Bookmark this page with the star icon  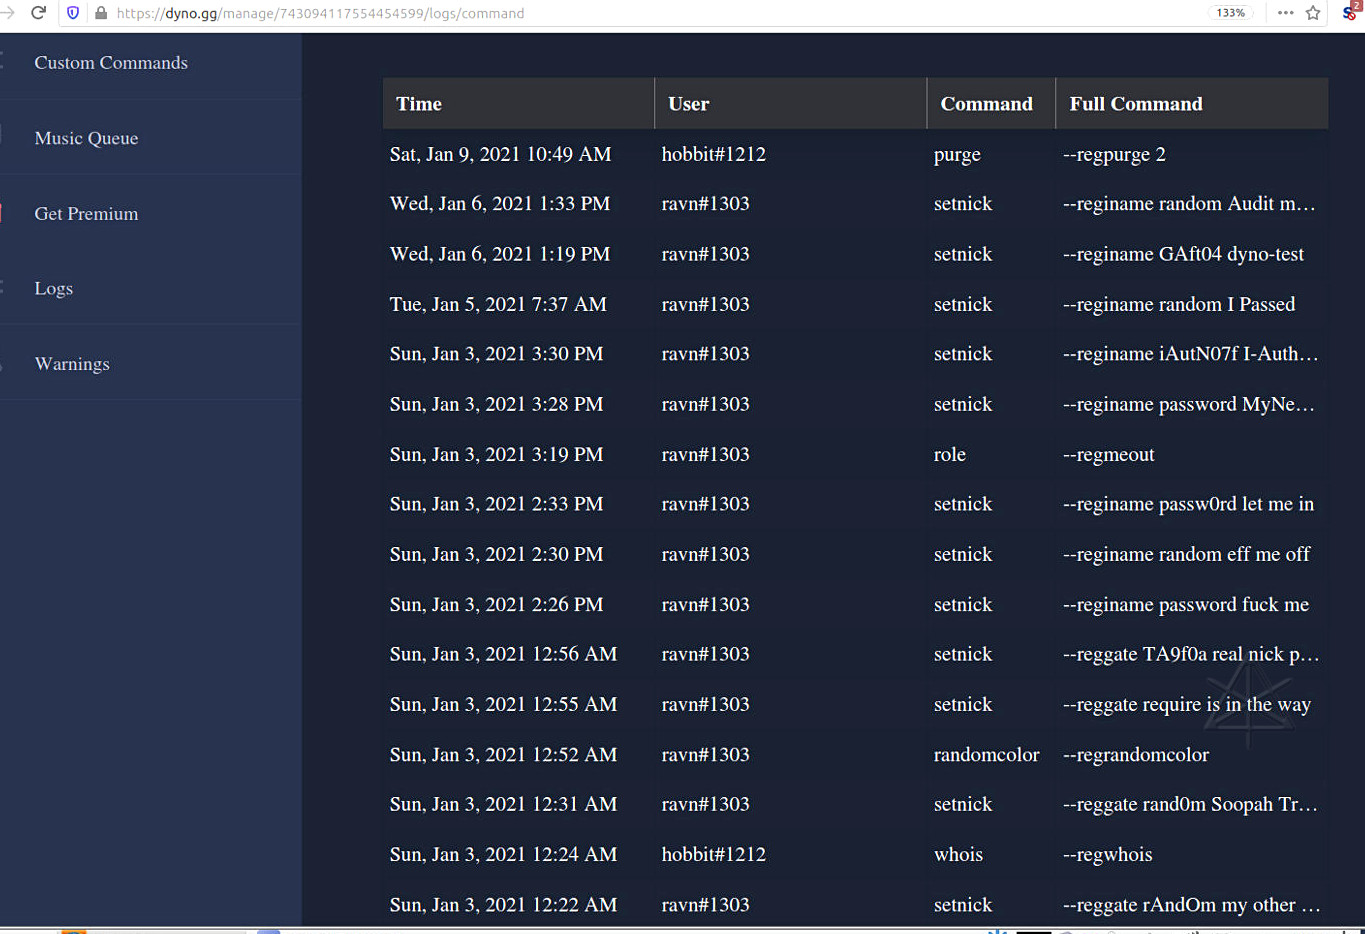click(1313, 13)
